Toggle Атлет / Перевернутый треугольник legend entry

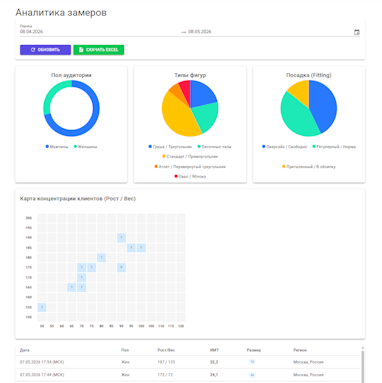point(190,167)
